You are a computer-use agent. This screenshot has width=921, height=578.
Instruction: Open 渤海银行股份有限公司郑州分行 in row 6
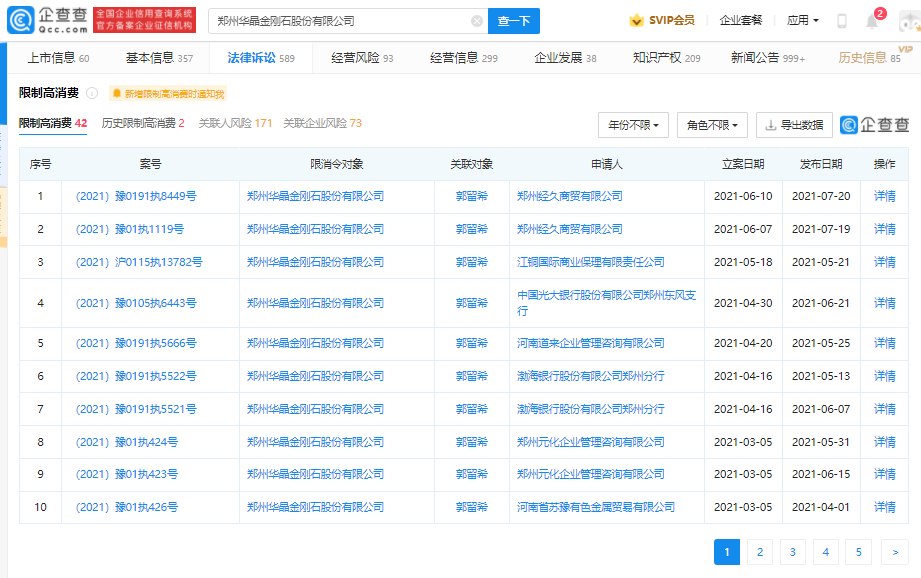pyautogui.click(x=590, y=376)
